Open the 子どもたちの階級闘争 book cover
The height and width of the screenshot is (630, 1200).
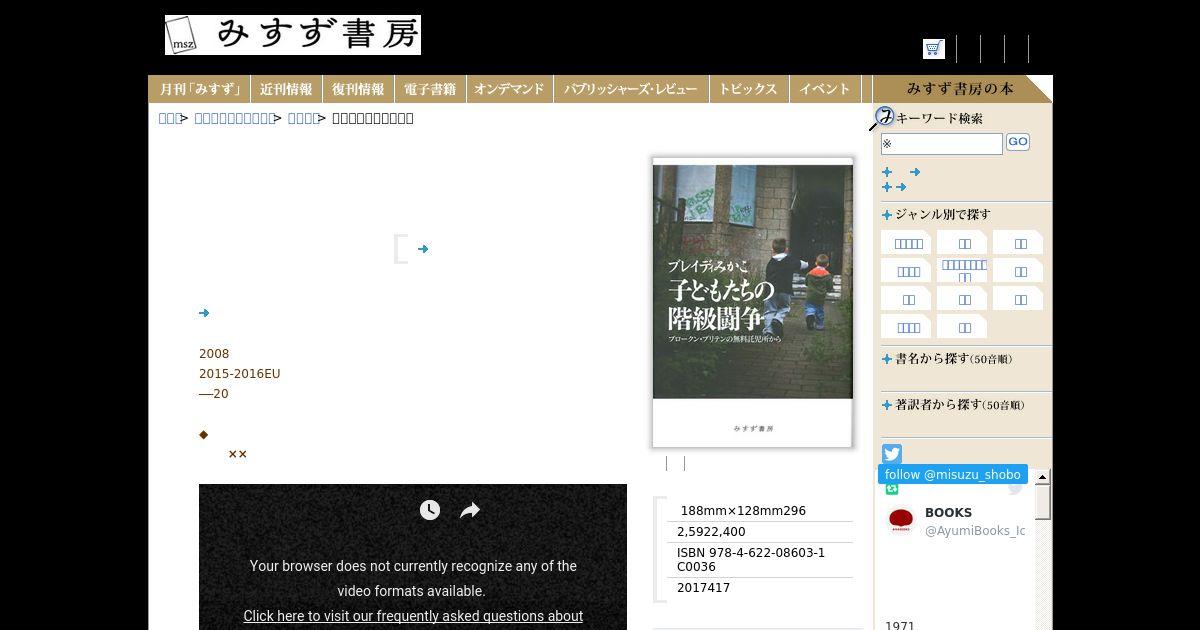pos(753,302)
